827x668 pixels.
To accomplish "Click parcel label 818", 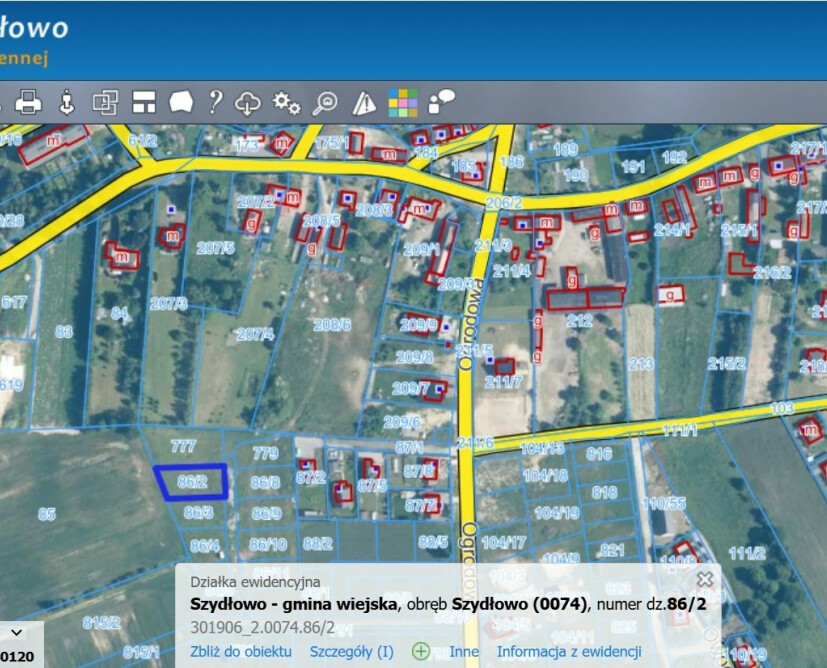I will pyautogui.click(x=604, y=492).
